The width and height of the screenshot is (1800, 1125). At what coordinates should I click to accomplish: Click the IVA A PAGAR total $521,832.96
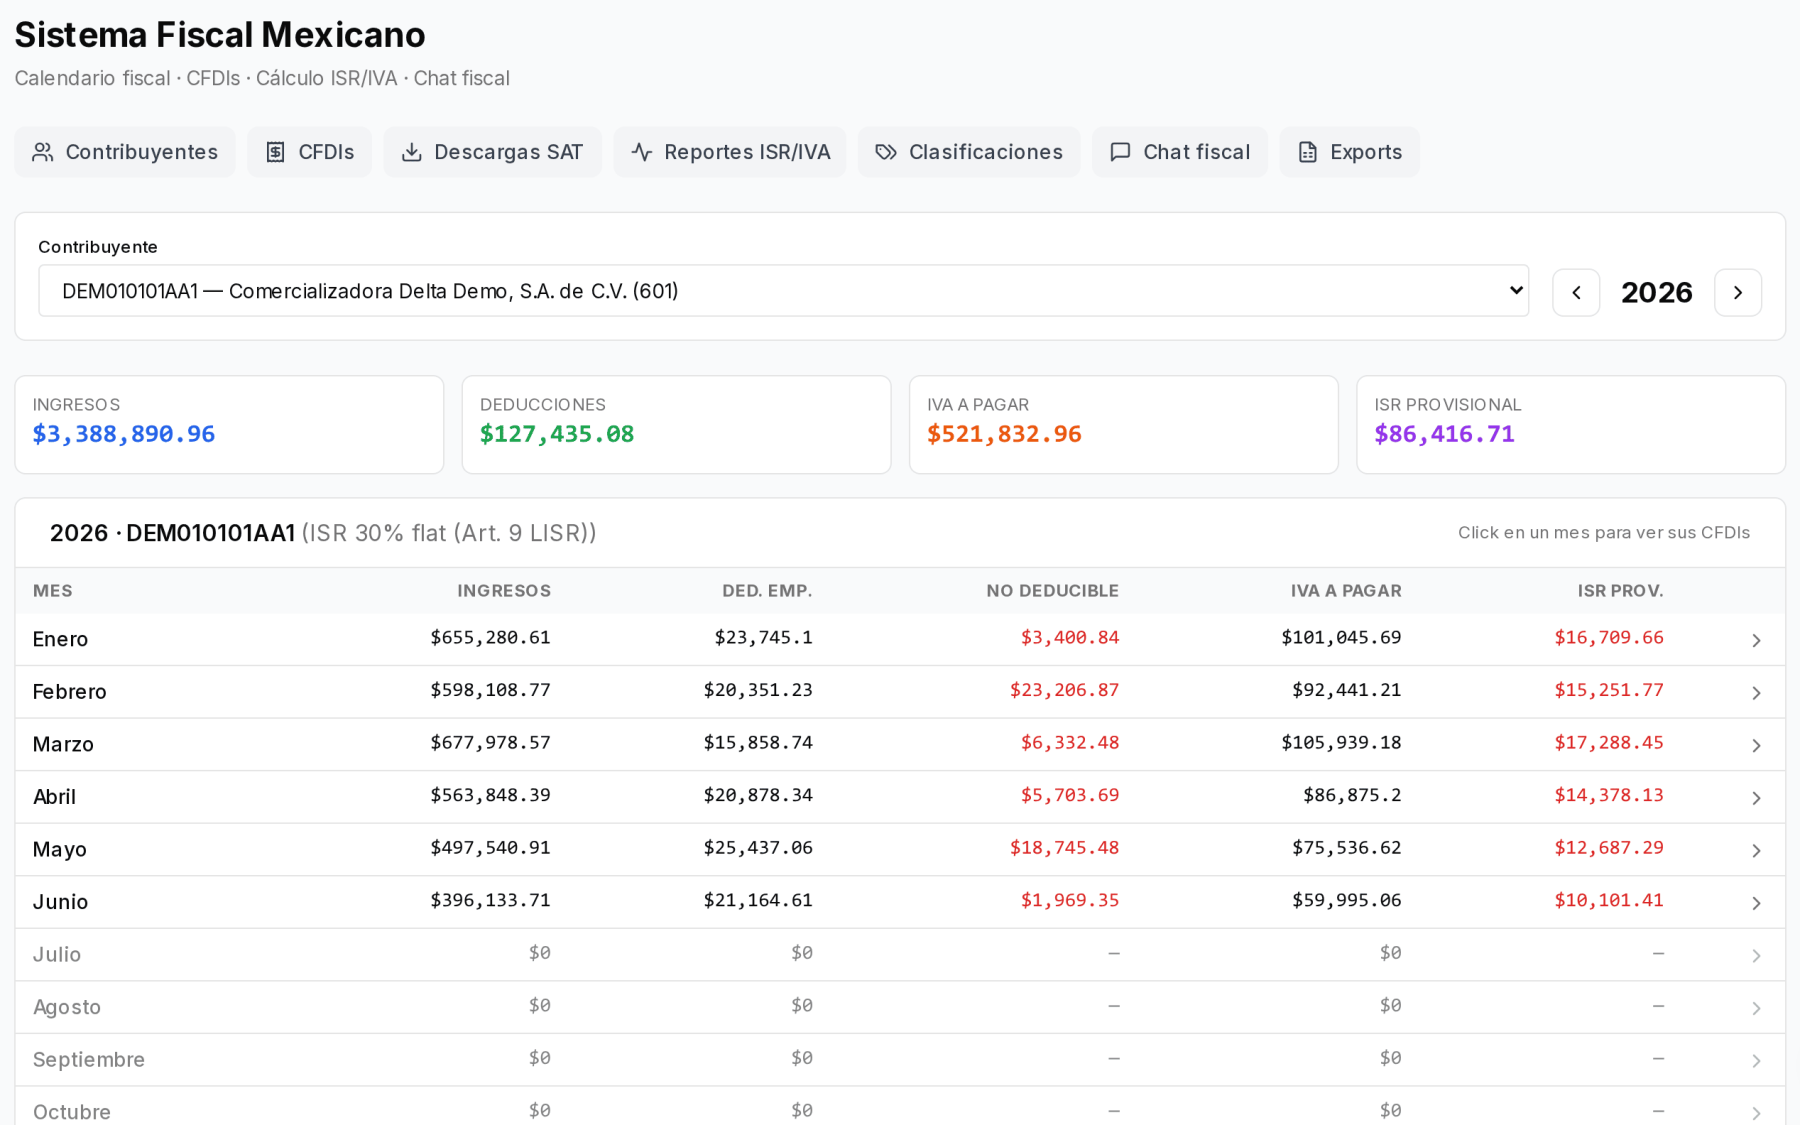[x=1004, y=434]
